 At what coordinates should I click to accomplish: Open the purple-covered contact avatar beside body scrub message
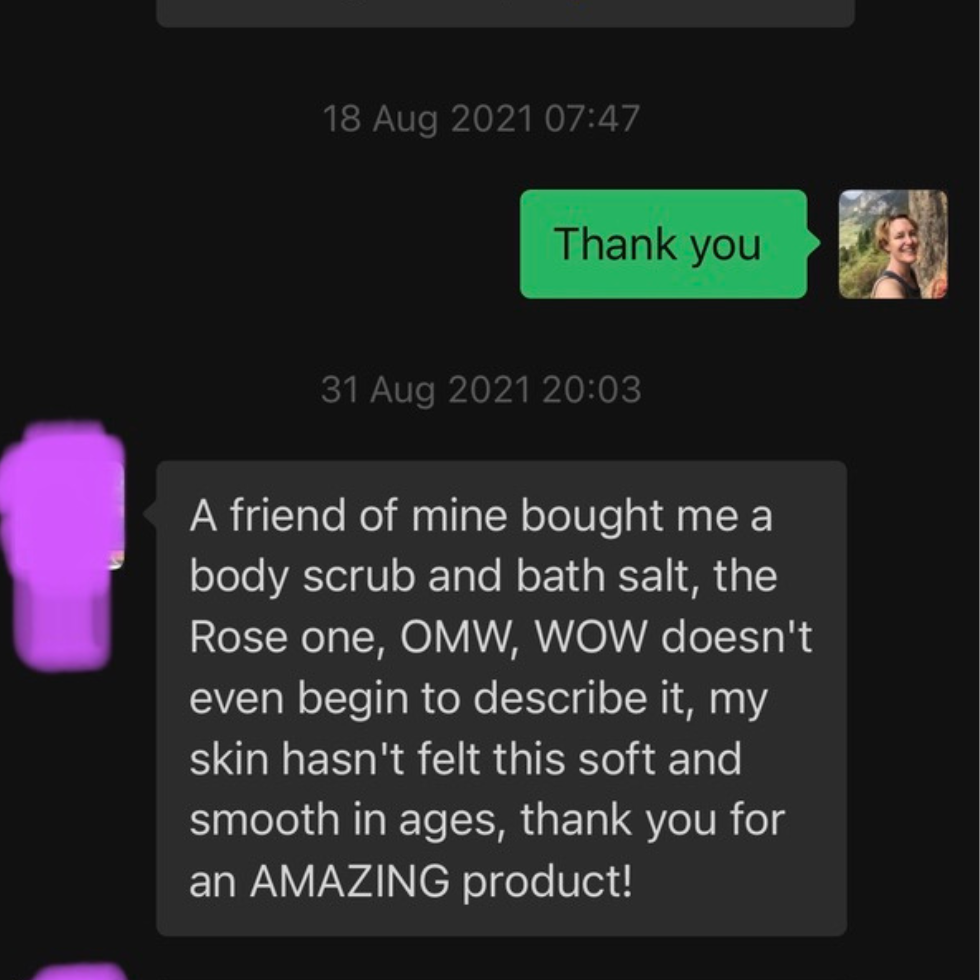62,545
